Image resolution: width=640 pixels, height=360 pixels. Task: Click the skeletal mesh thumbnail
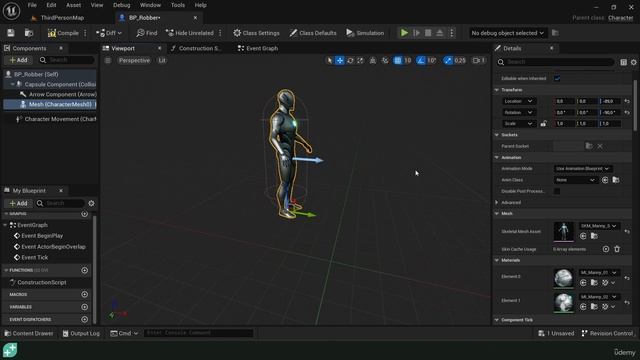pos(563,231)
